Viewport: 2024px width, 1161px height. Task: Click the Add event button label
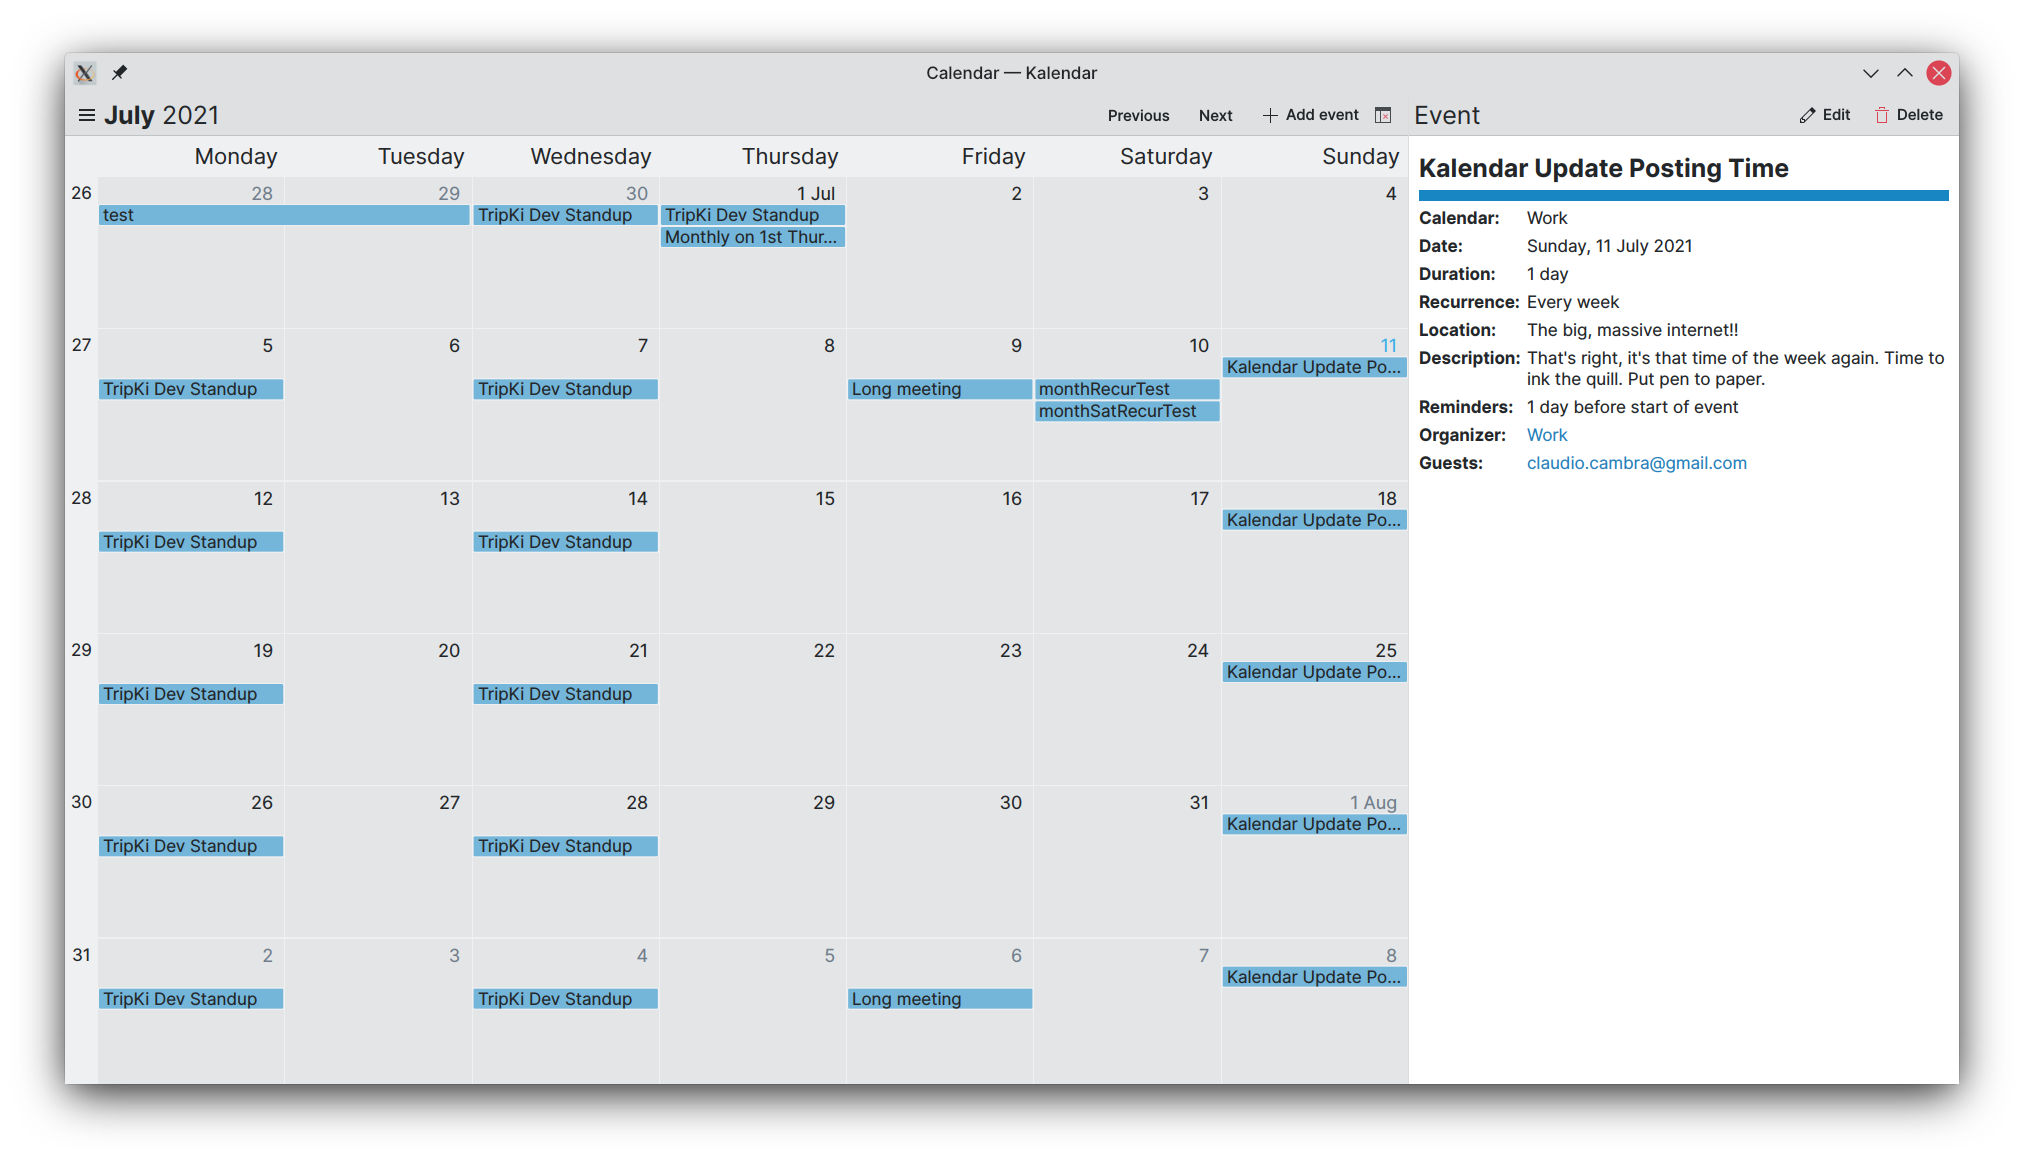coord(1322,115)
